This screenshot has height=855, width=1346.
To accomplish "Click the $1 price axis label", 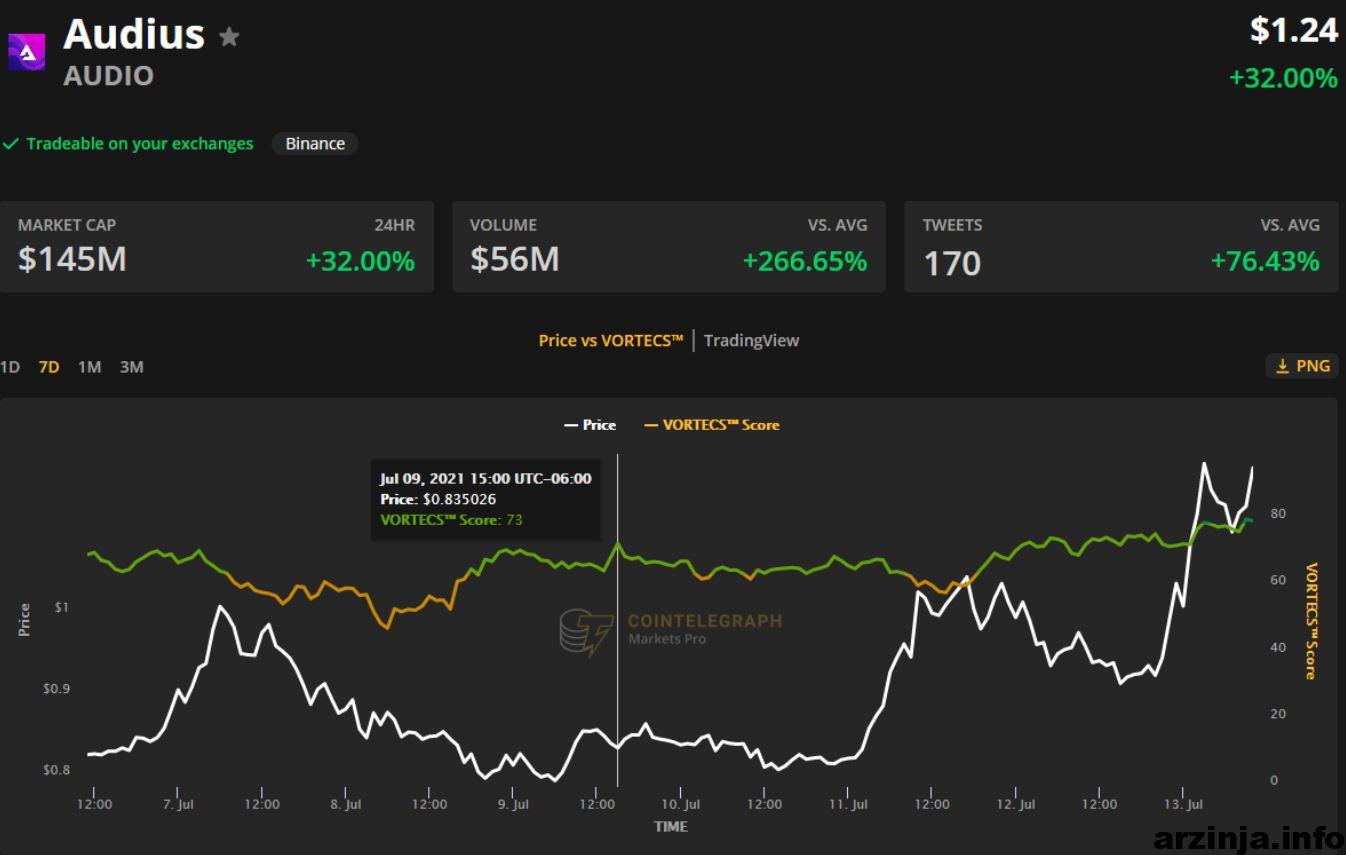I will pos(62,608).
